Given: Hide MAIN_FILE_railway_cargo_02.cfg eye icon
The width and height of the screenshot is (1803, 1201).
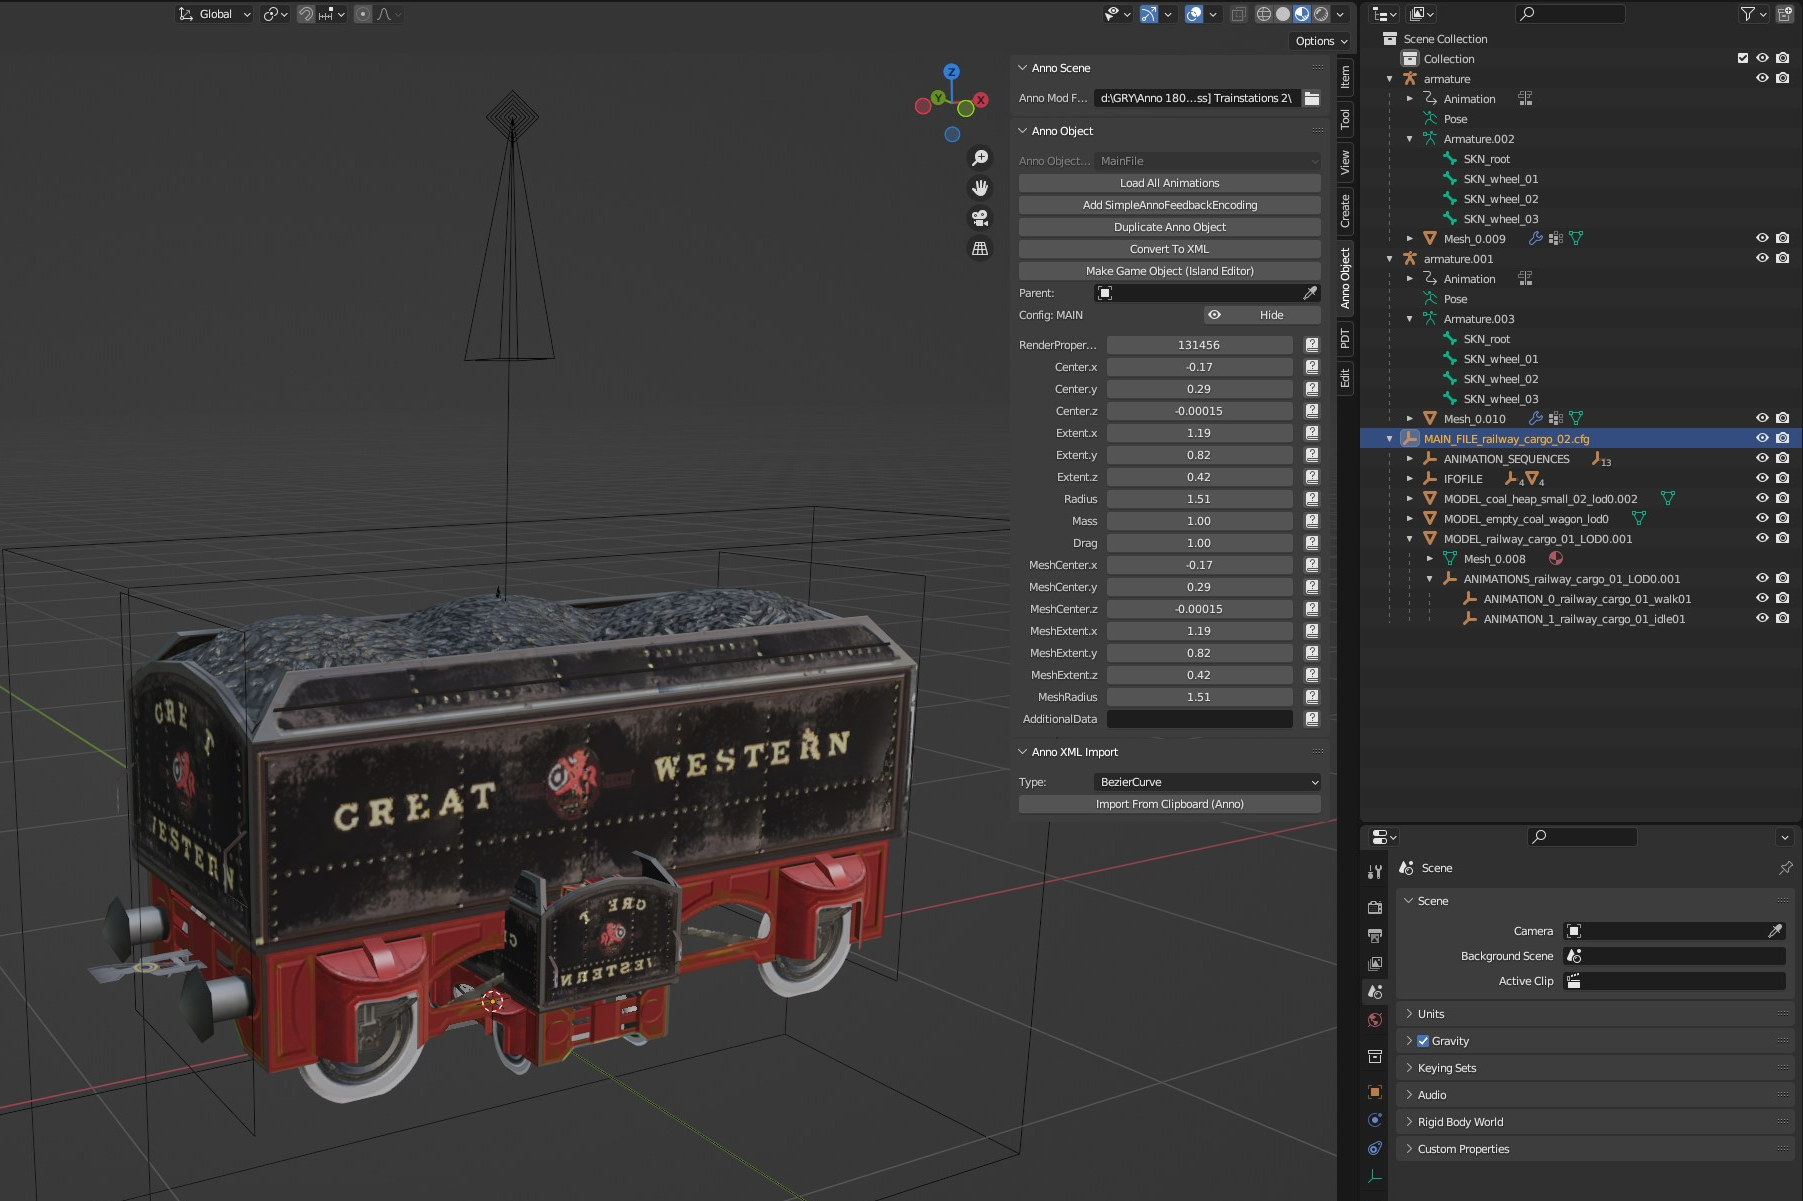Looking at the screenshot, I should tap(1762, 438).
